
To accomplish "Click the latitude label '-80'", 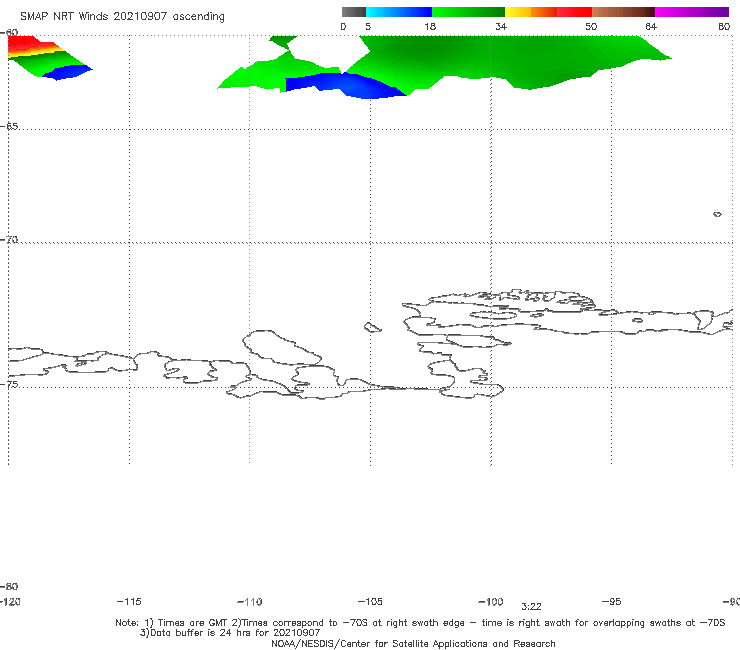I will tap(9, 586).
